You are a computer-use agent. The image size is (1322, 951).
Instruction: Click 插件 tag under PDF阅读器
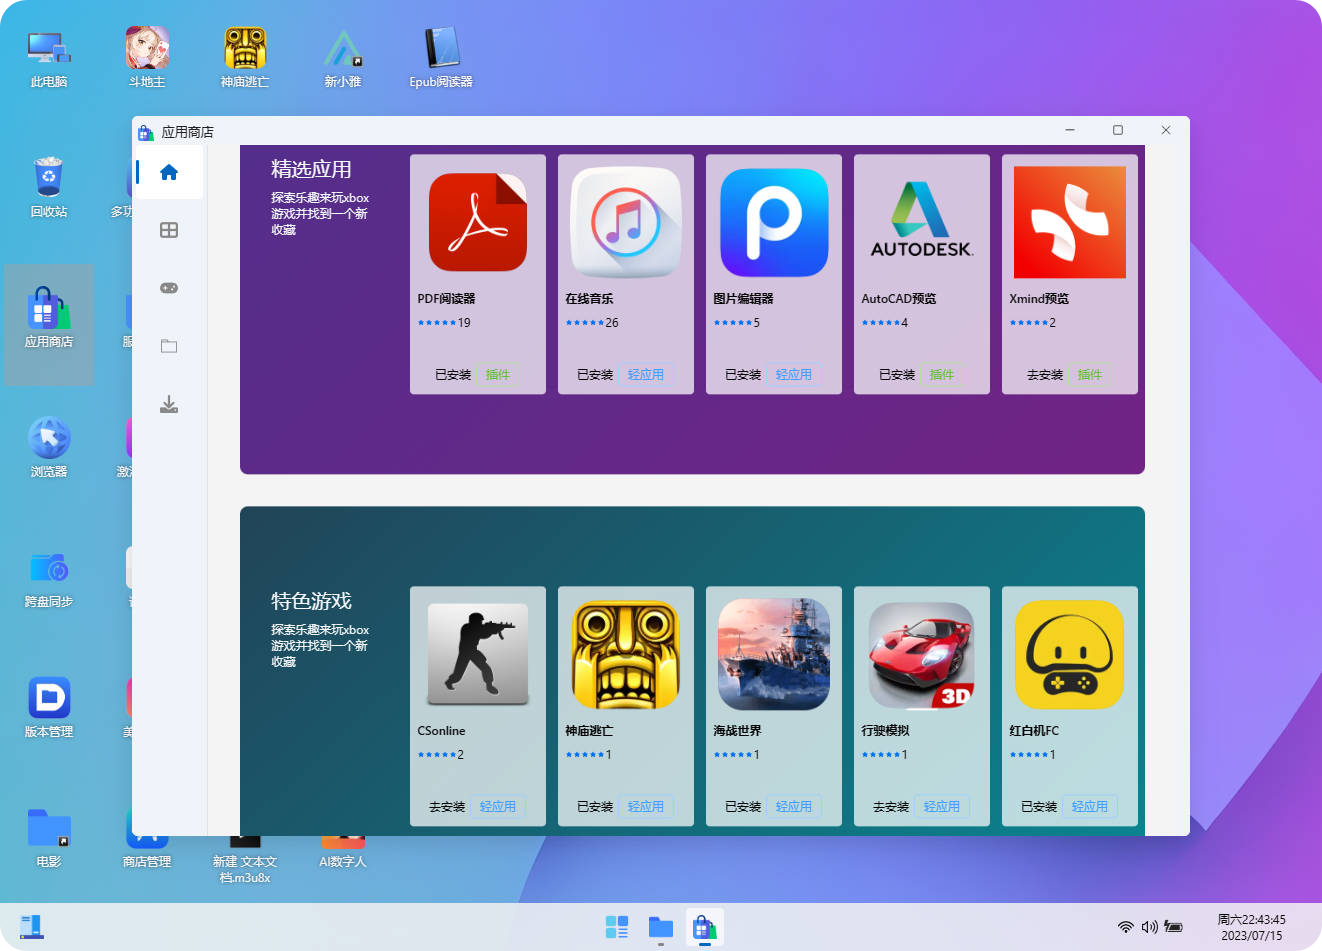[498, 375]
